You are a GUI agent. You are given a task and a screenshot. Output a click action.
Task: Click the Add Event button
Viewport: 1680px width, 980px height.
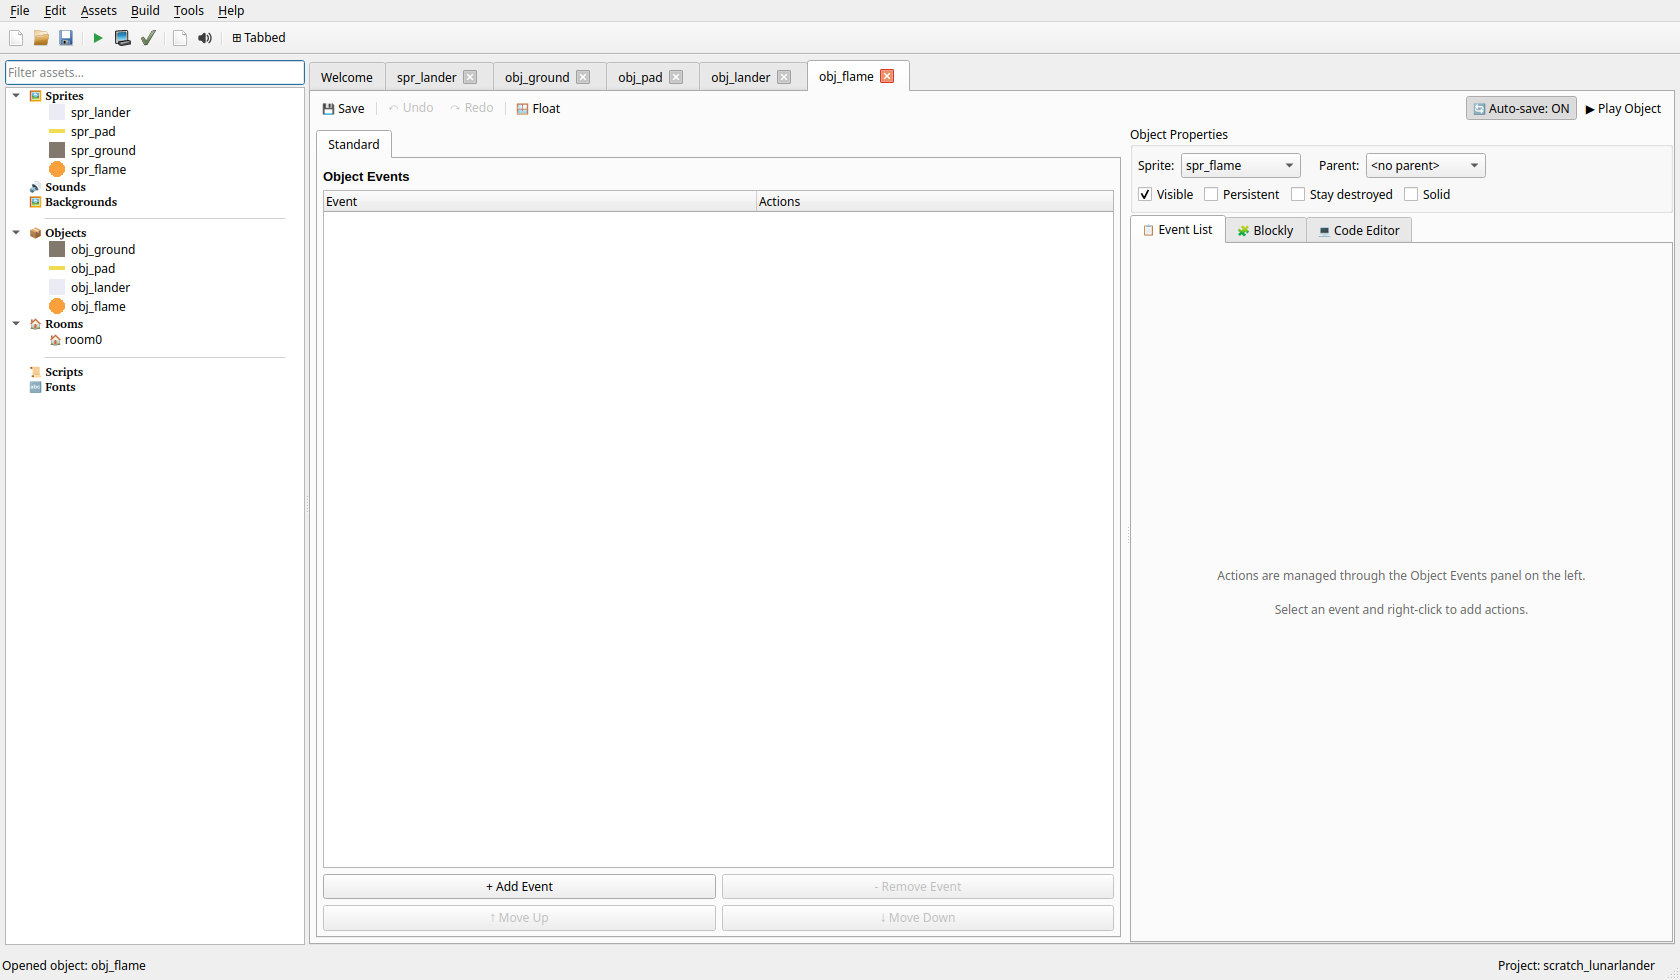(519, 887)
